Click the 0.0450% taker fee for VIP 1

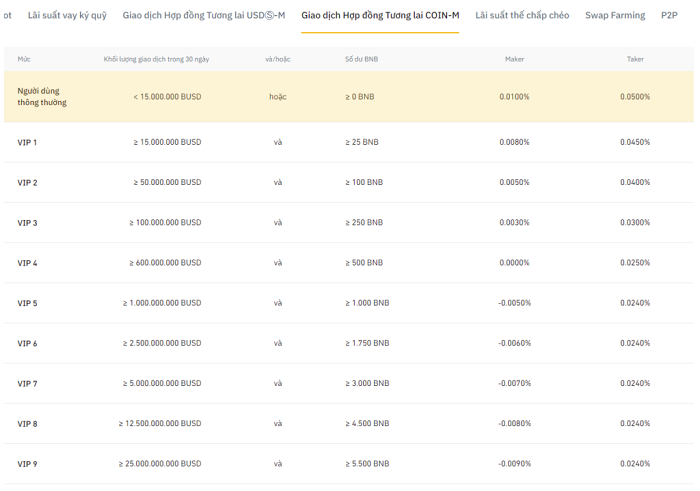click(x=635, y=142)
